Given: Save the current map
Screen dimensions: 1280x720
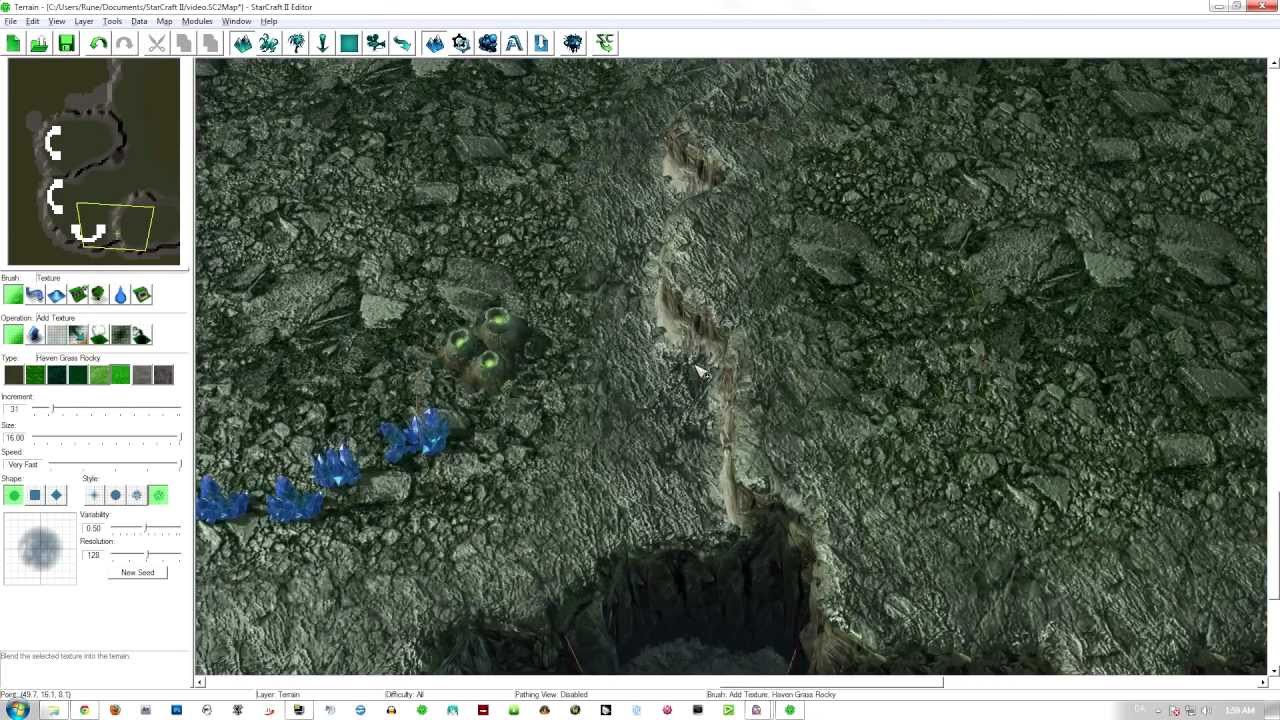Looking at the screenshot, I should (66, 43).
